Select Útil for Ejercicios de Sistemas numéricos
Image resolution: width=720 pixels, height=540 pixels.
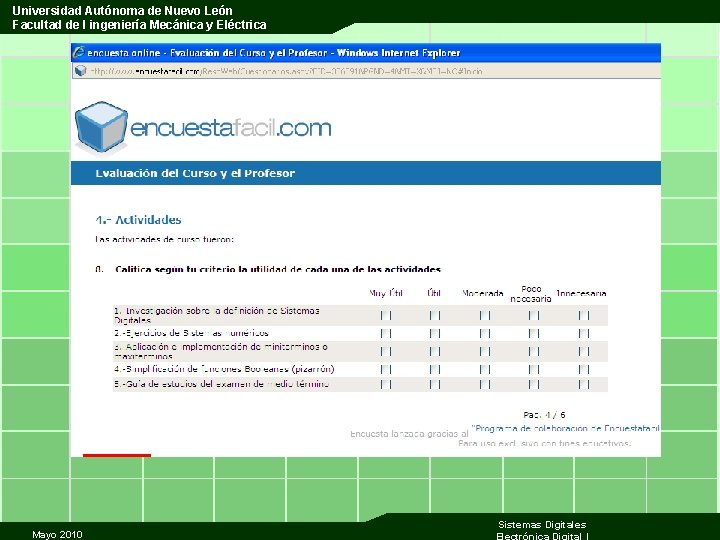[434, 333]
